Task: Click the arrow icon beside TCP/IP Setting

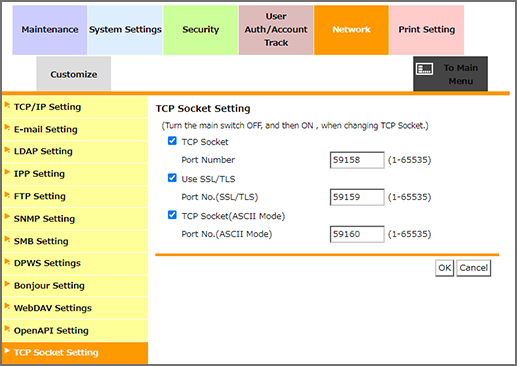Action: pos(7,105)
